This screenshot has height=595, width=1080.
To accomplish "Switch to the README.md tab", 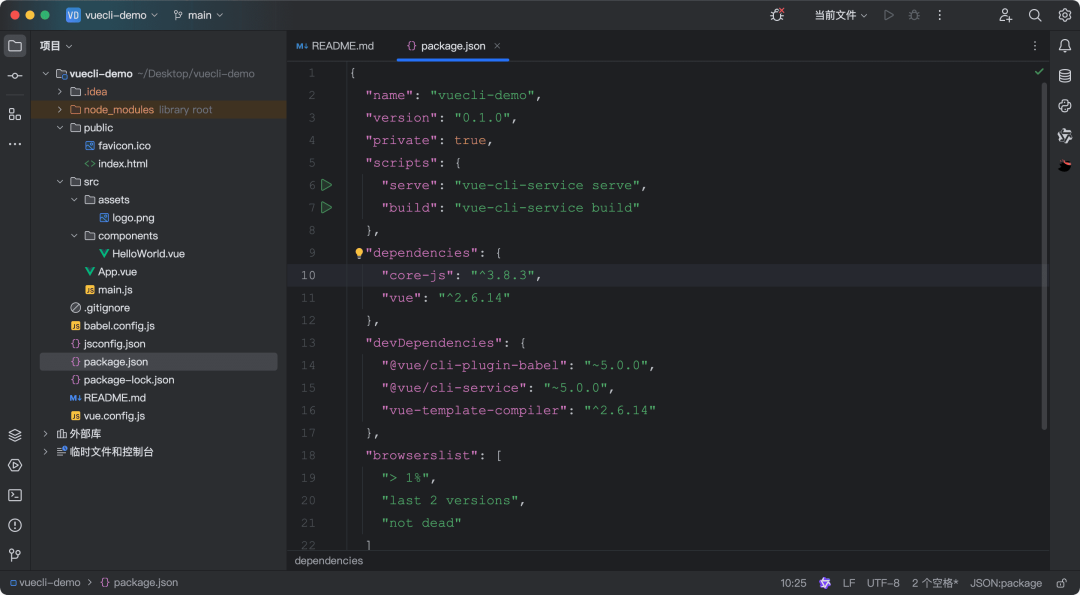I will click(x=335, y=46).
